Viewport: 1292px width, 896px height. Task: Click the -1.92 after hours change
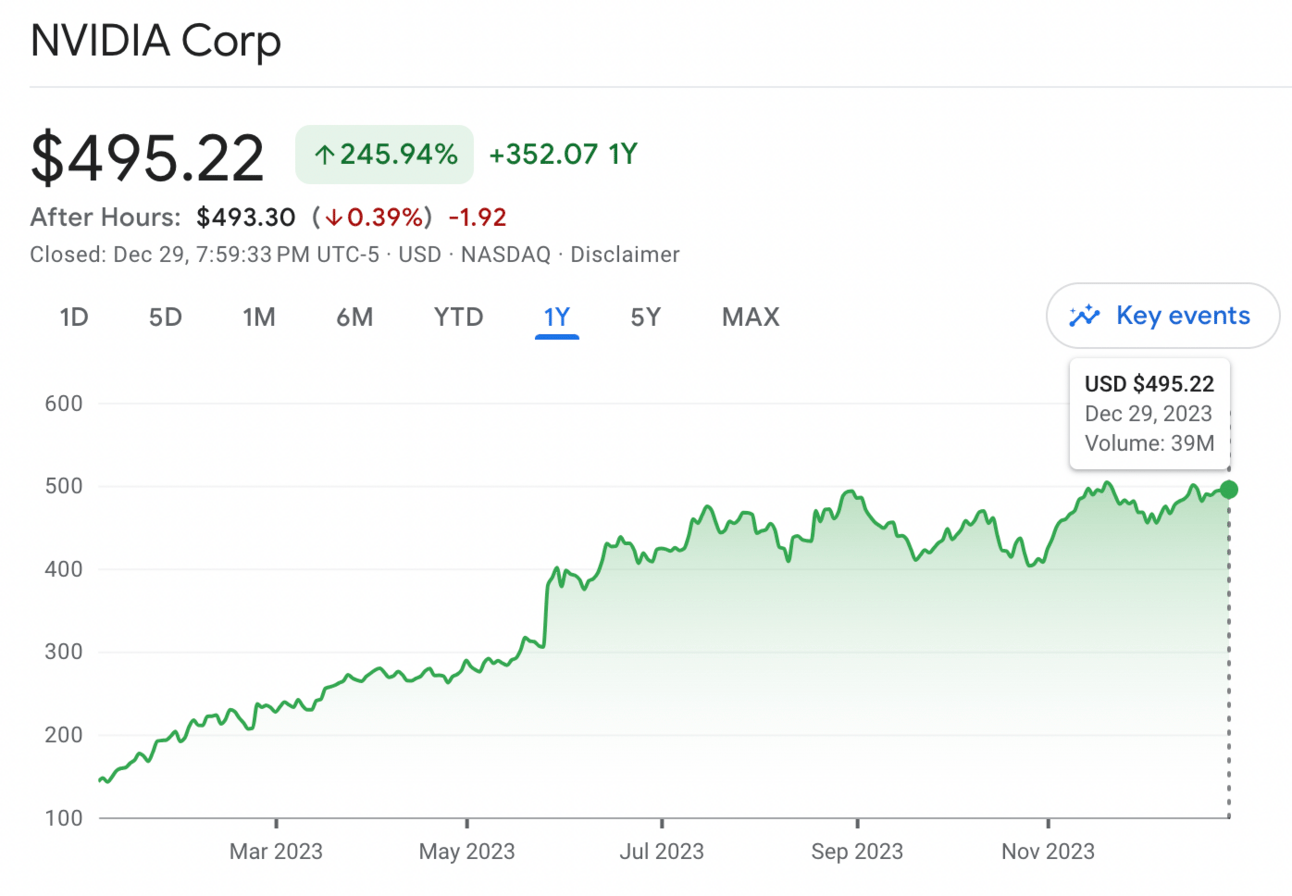[x=478, y=217]
